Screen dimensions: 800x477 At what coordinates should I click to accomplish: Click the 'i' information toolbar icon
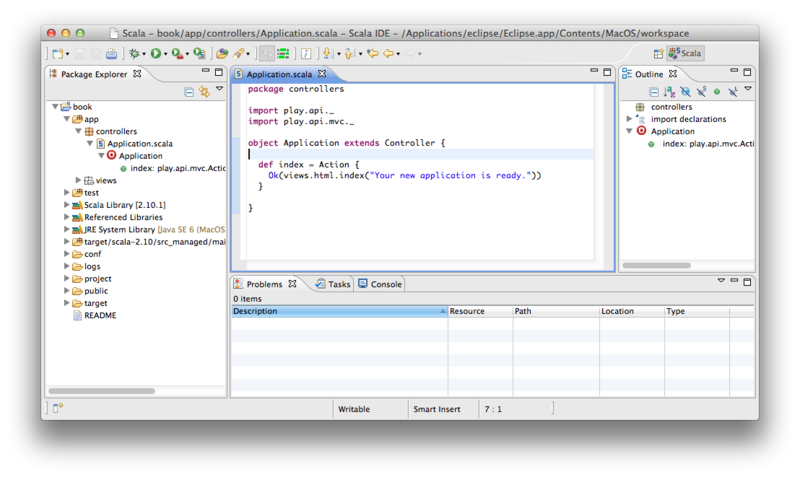[x=306, y=54]
